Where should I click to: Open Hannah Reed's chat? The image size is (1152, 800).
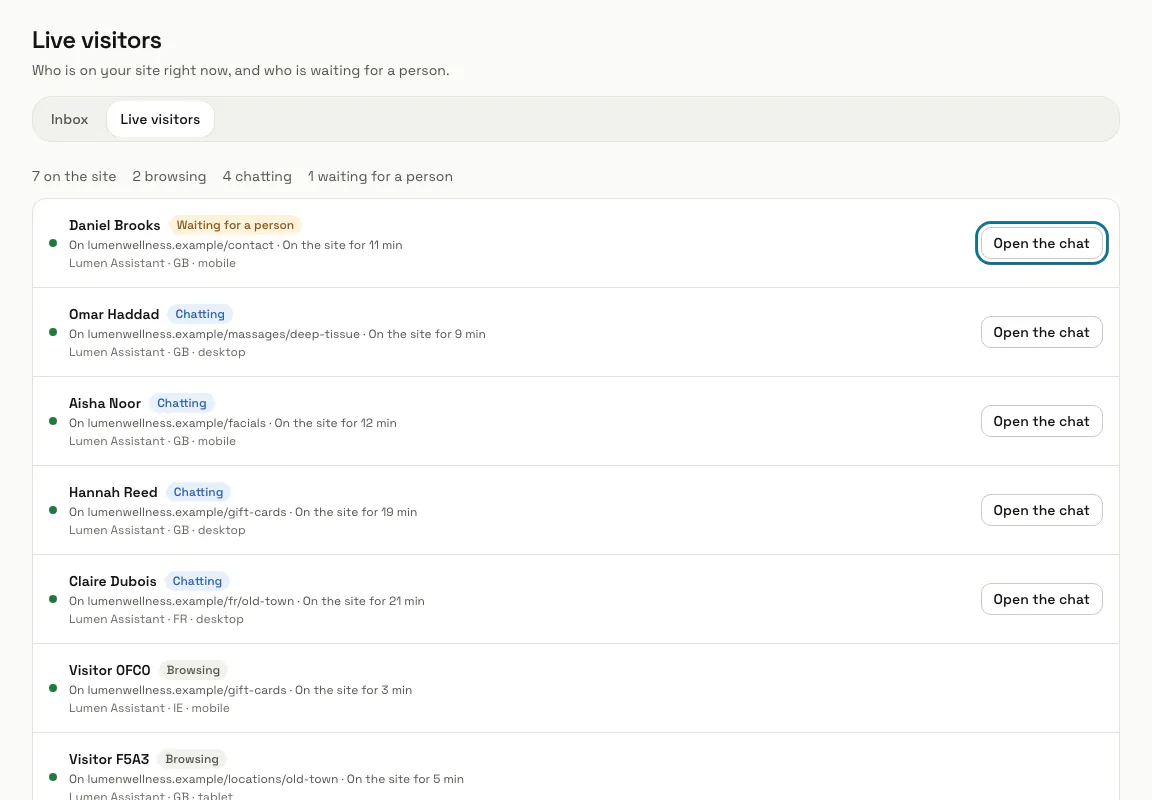1041,510
